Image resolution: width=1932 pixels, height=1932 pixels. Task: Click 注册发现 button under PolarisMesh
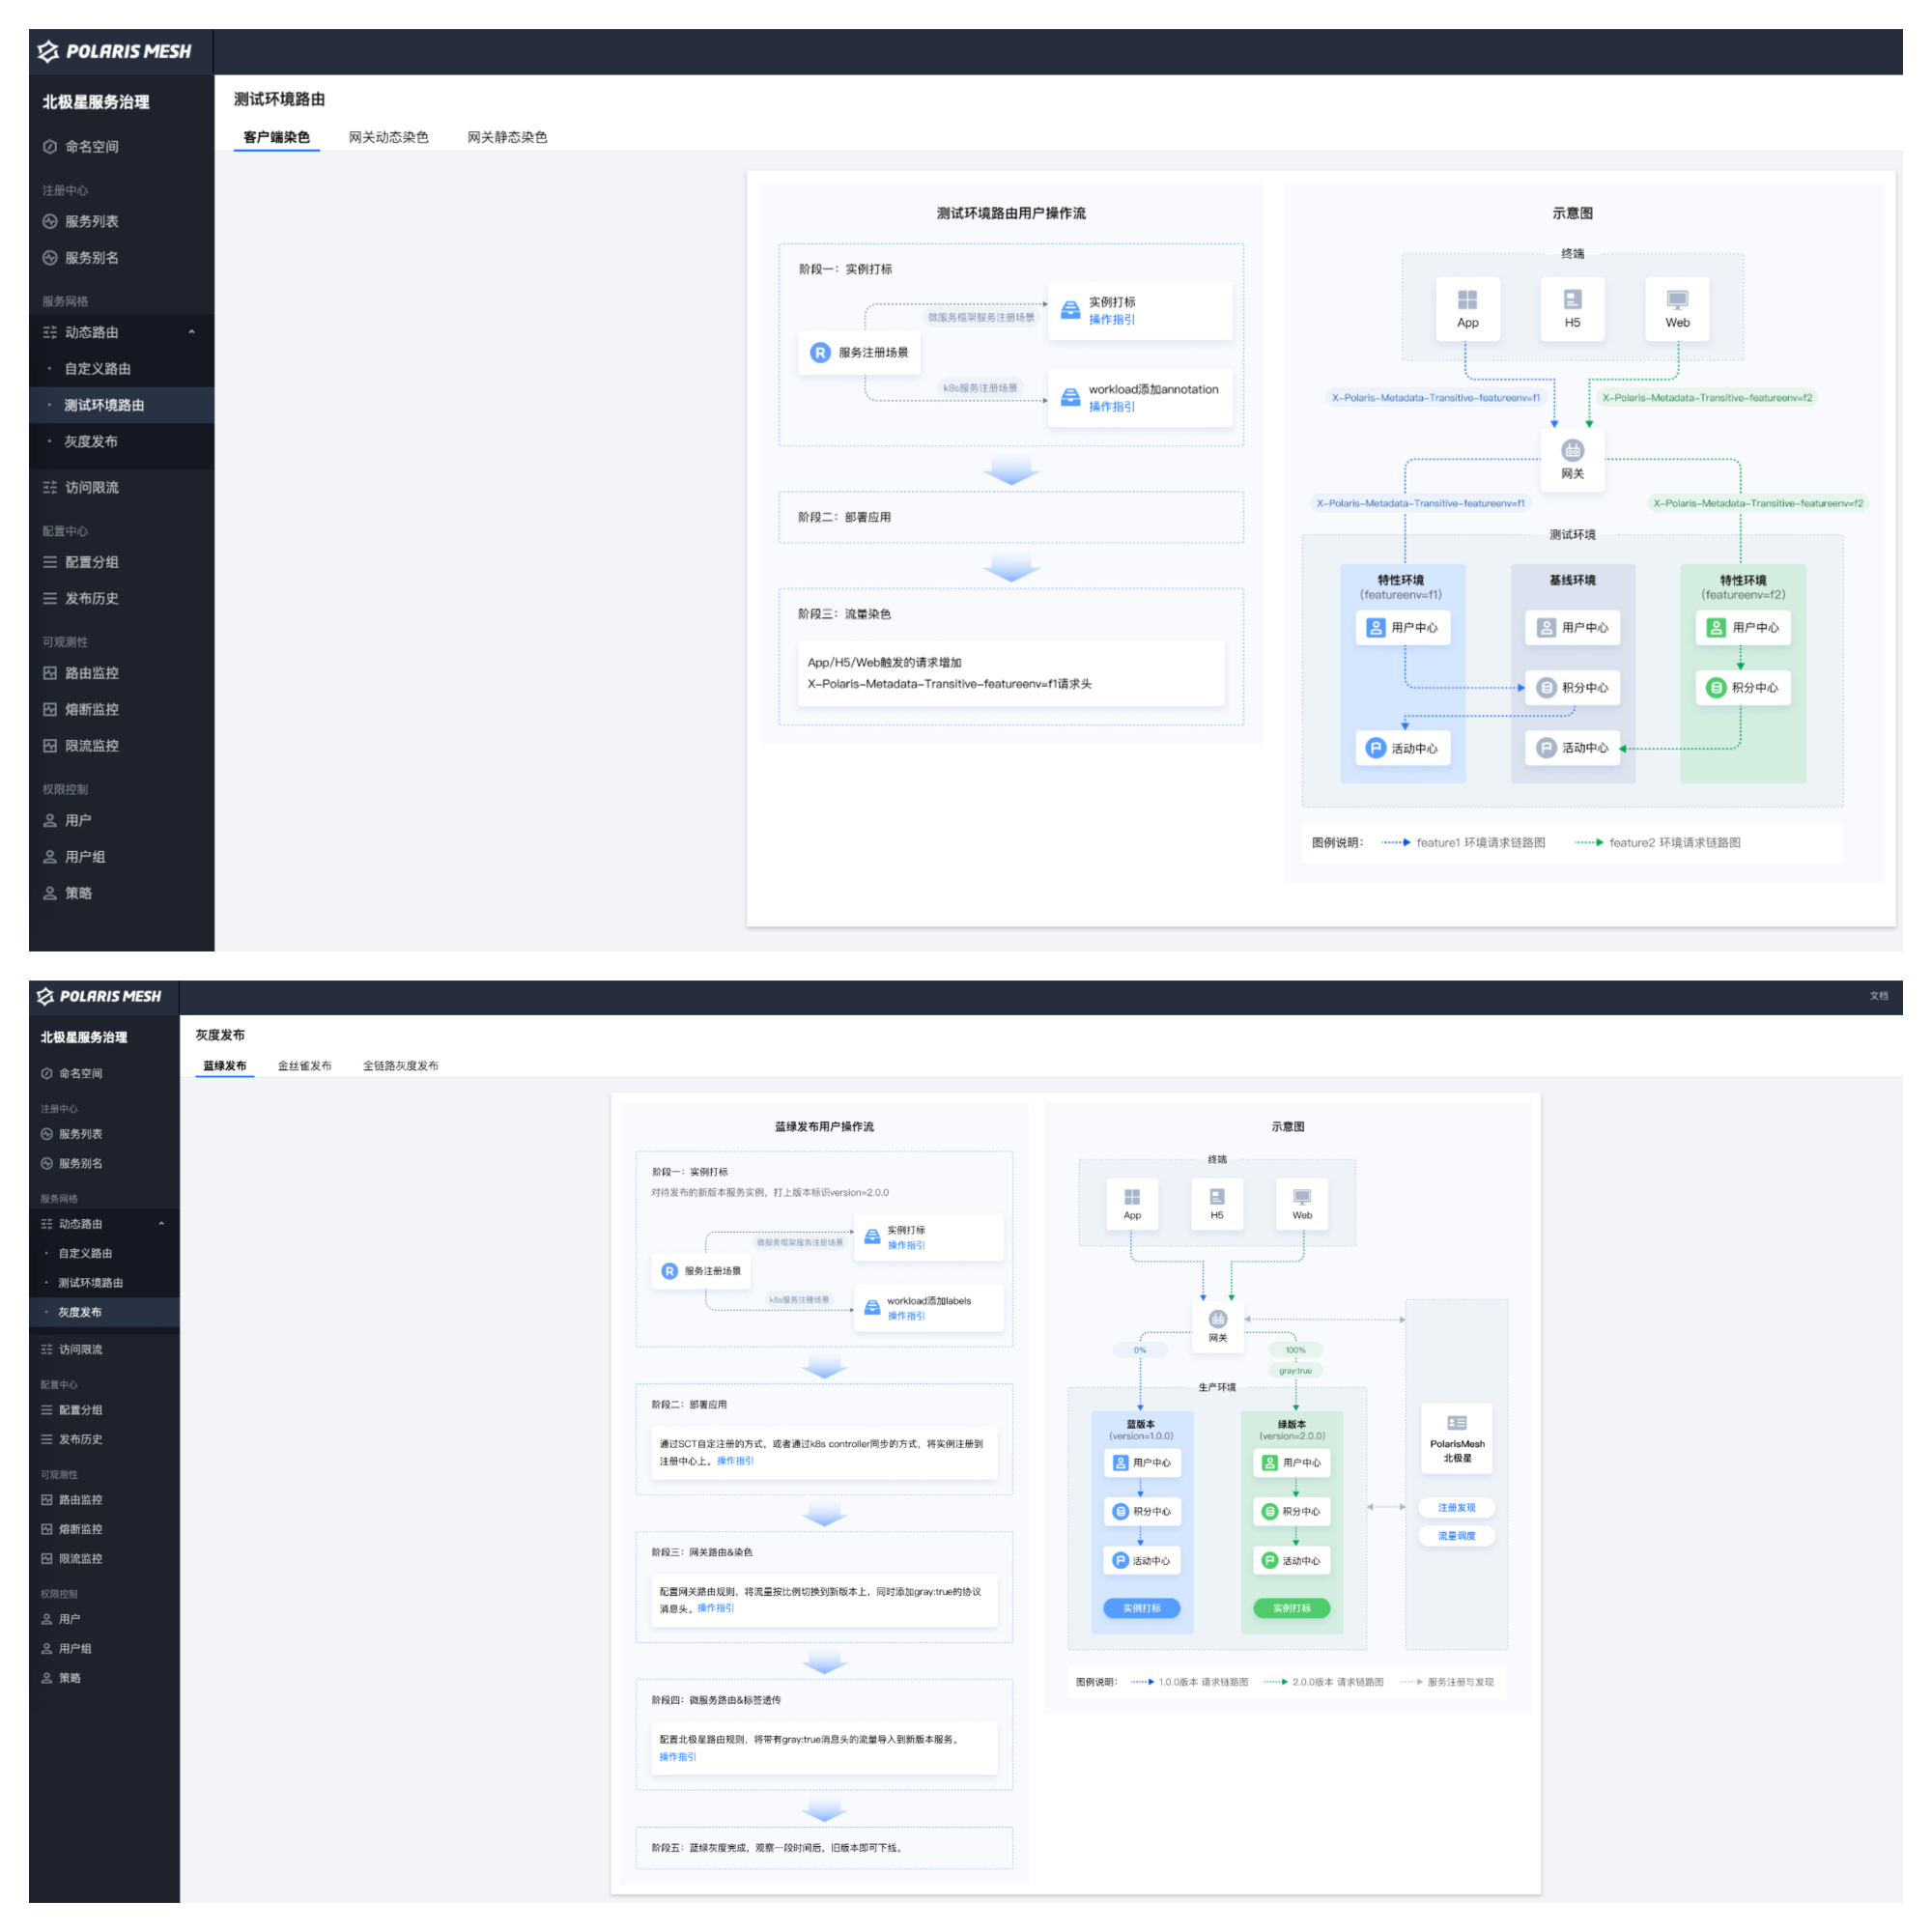pos(1456,1507)
